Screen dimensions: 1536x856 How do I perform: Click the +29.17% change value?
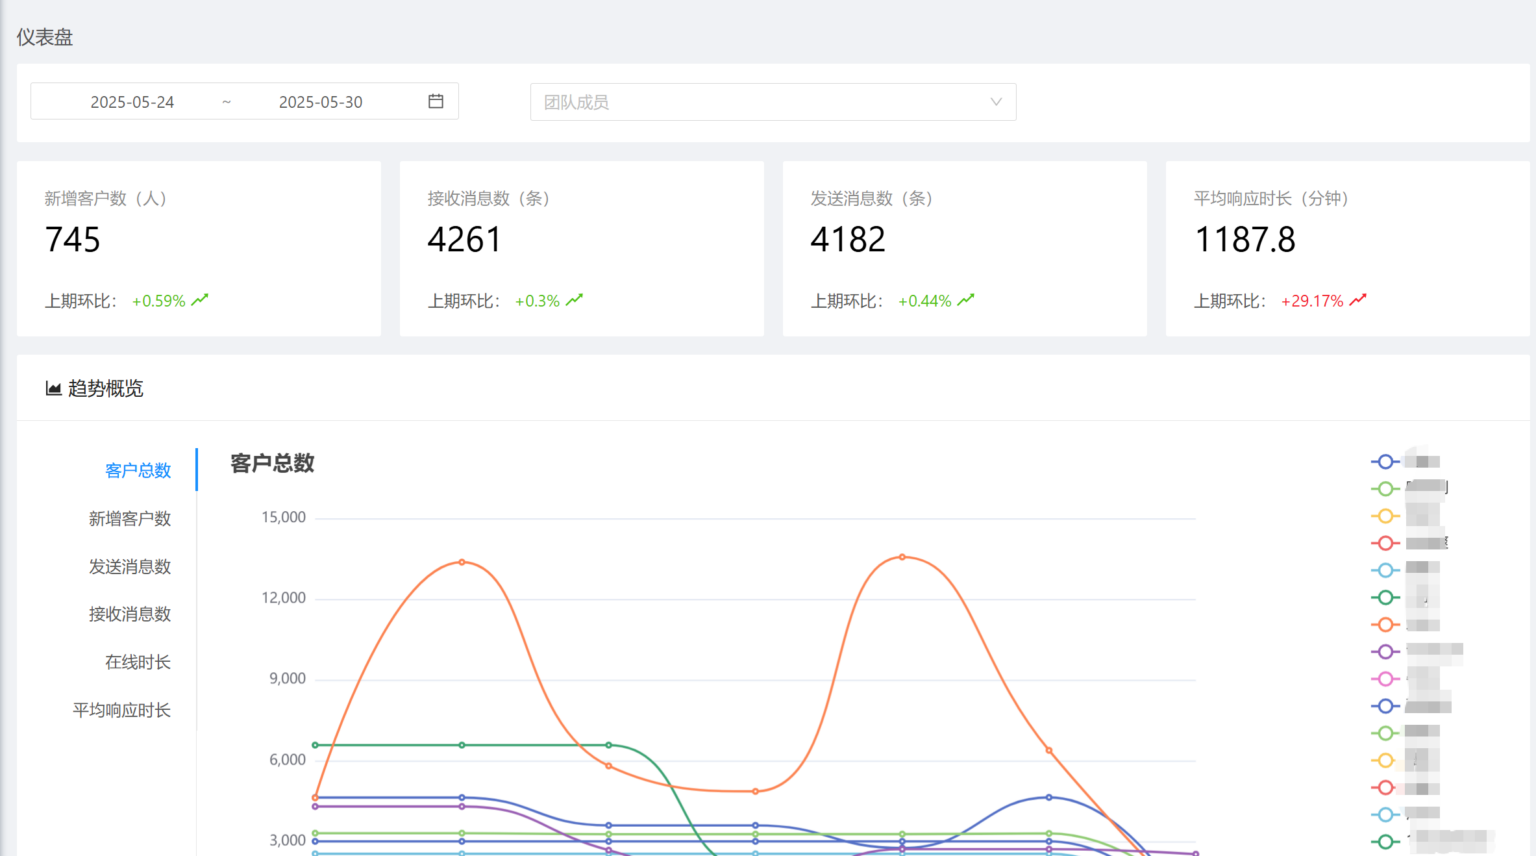tap(1312, 301)
